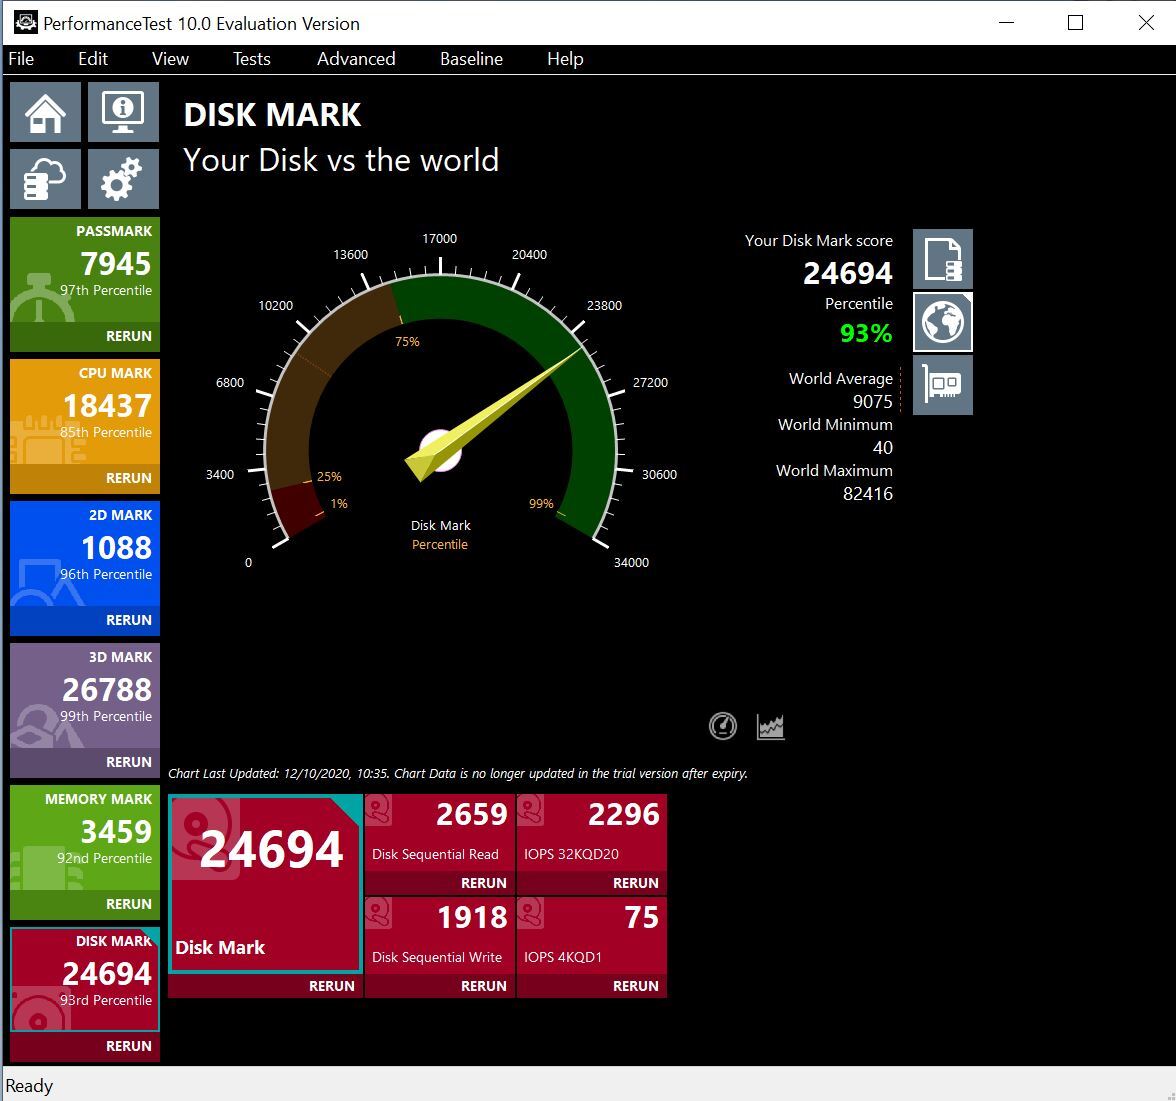Select the hardware card comparison icon
The image size is (1176, 1101).
tap(943, 385)
